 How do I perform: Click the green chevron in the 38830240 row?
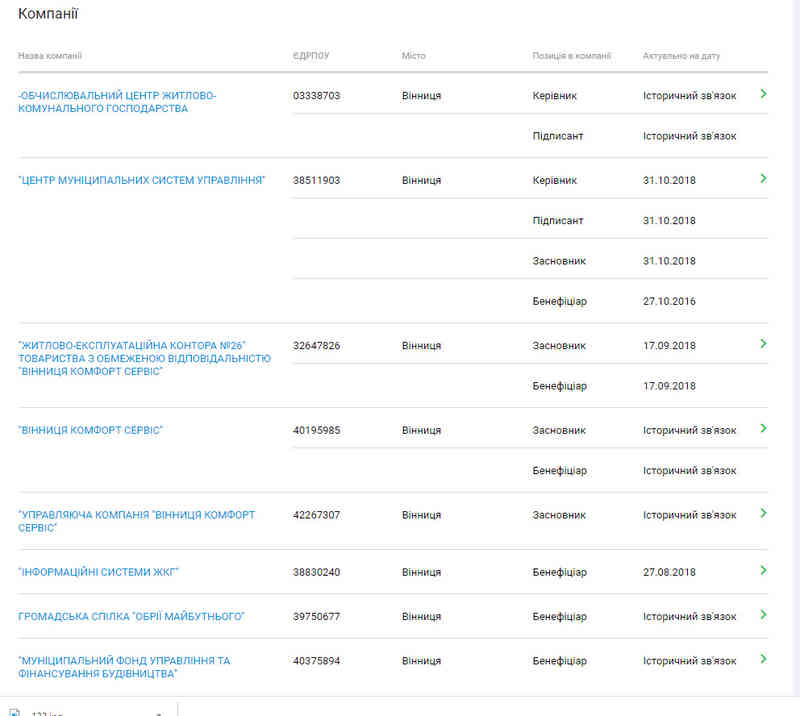tap(763, 571)
